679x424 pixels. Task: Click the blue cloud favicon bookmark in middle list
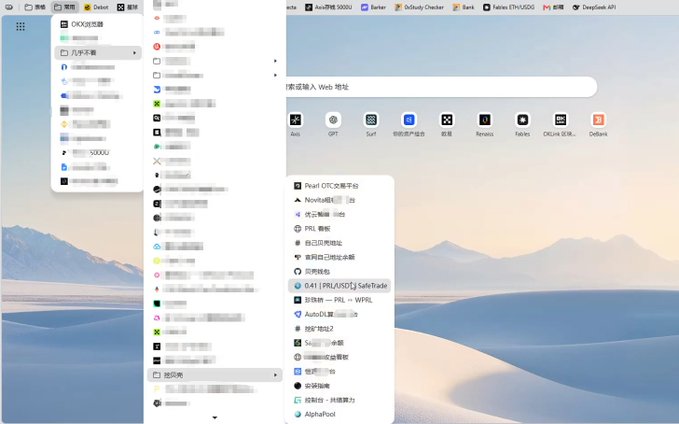tap(157, 246)
